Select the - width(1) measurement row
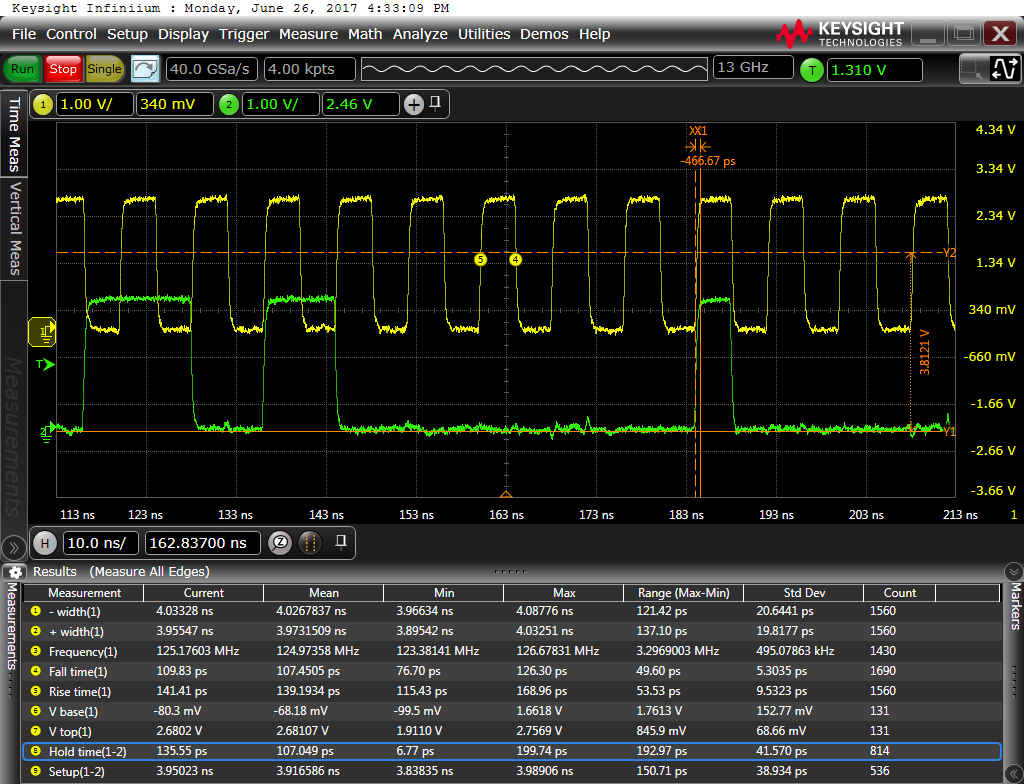Screen dimensions: 1024x784 (512, 612)
